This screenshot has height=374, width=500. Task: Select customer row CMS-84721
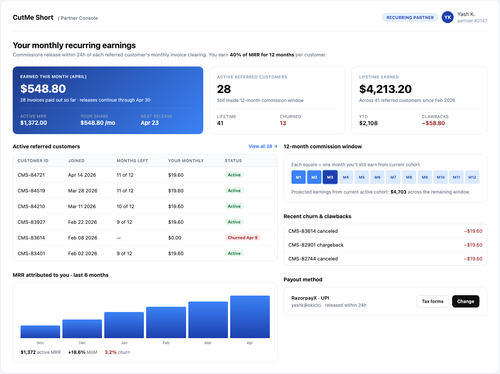click(x=145, y=175)
